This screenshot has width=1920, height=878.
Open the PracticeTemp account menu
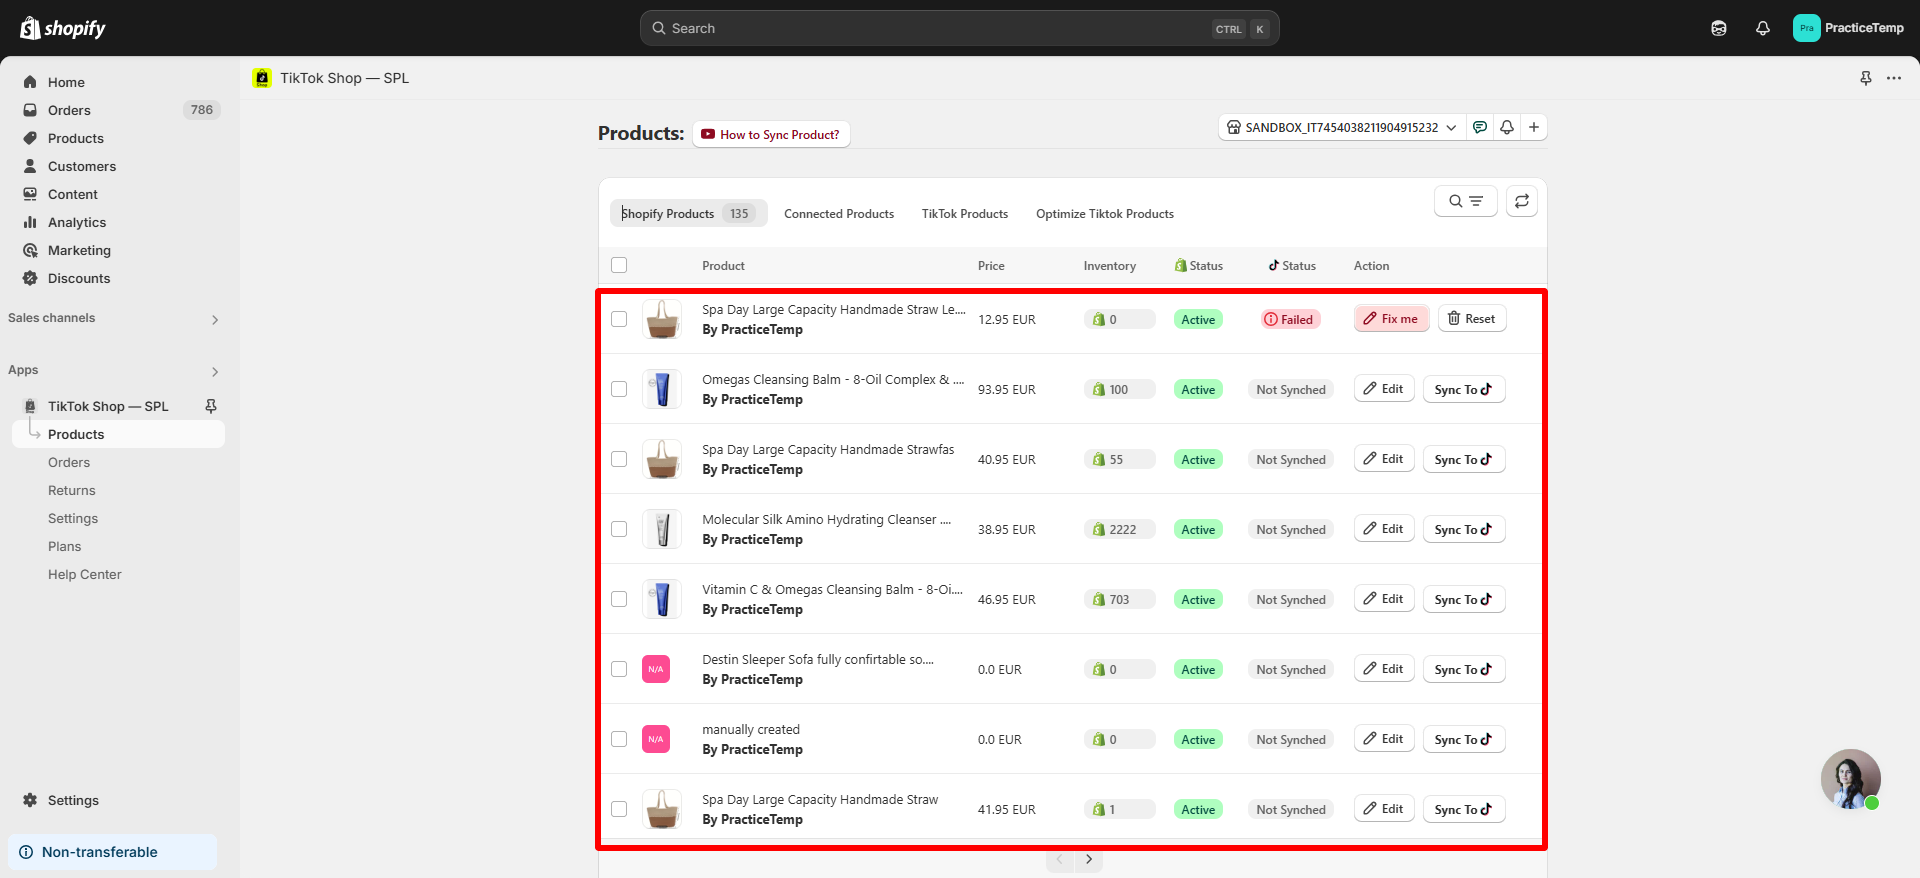pyautogui.click(x=1849, y=28)
